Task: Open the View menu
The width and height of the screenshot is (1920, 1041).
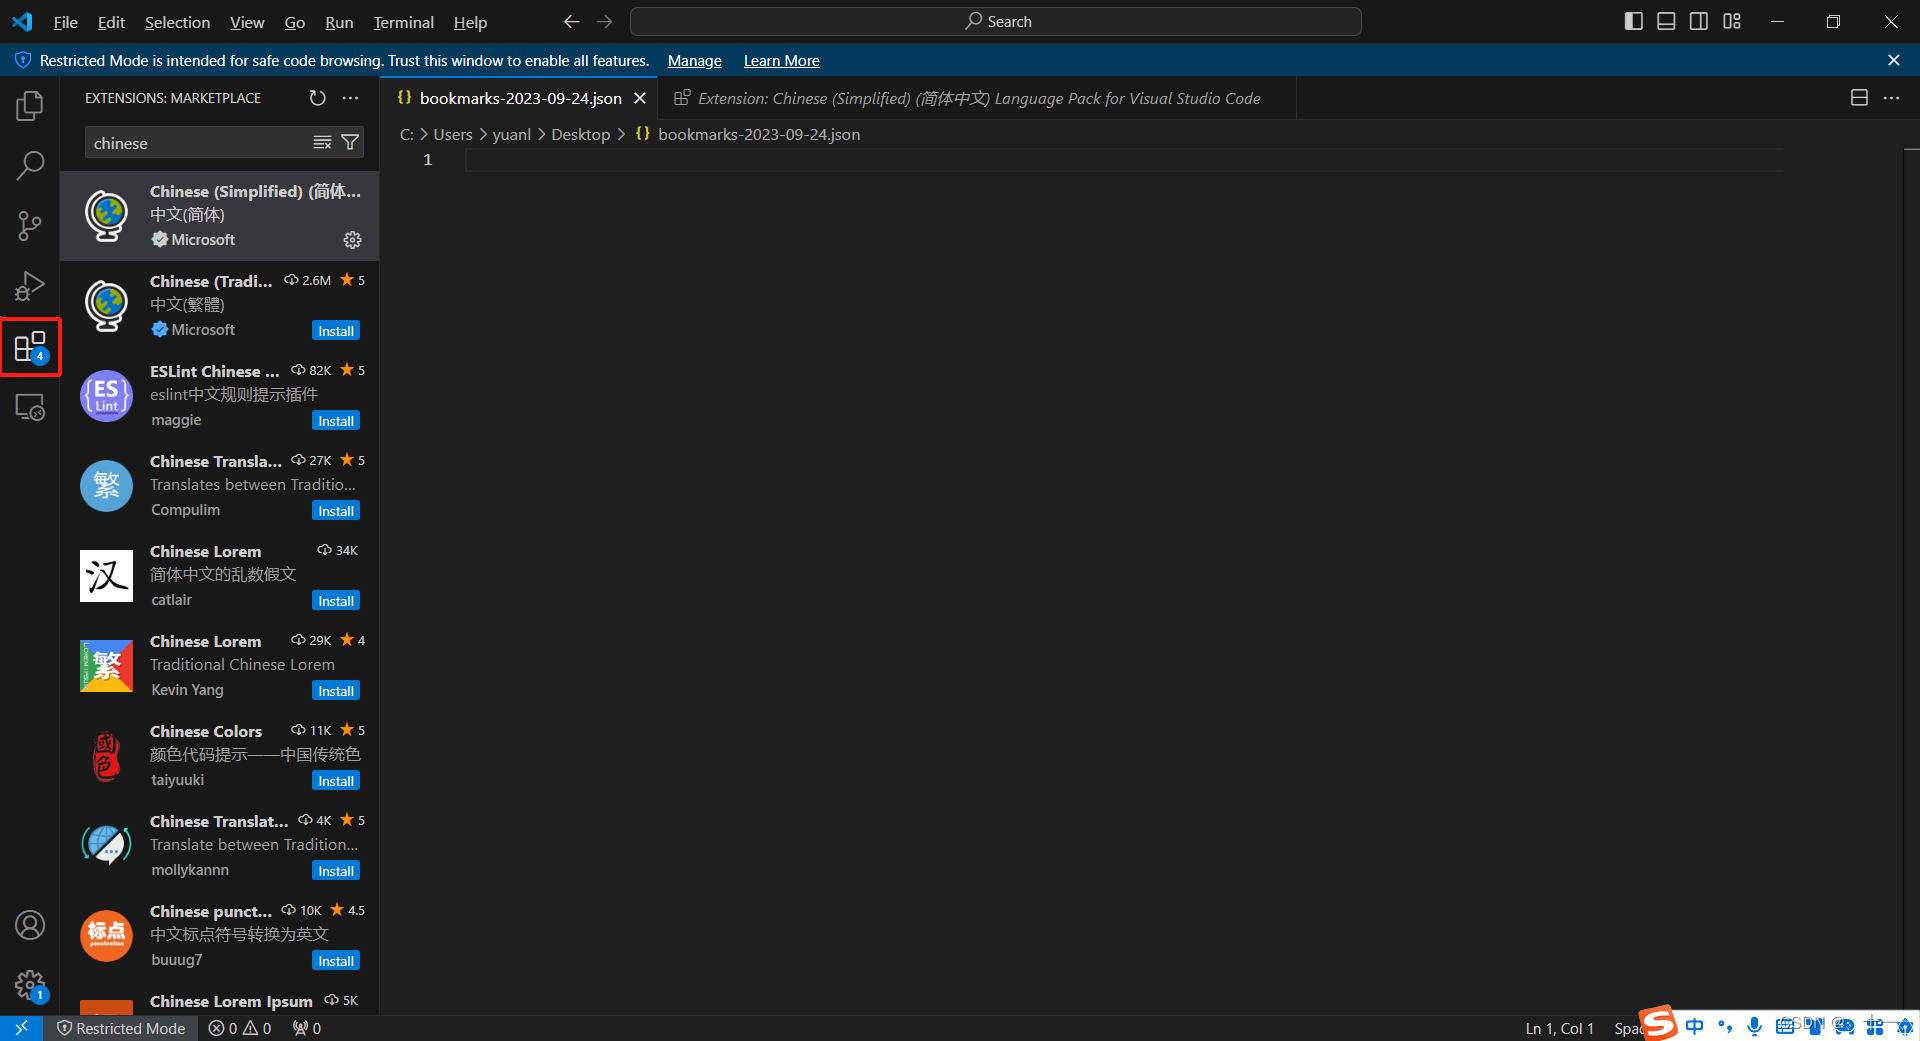Action: coord(247,22)
